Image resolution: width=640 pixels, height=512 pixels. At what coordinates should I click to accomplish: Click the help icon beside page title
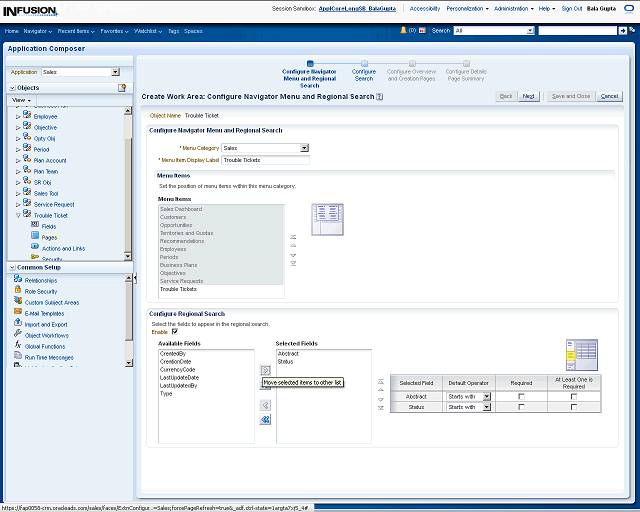[381, 97]
